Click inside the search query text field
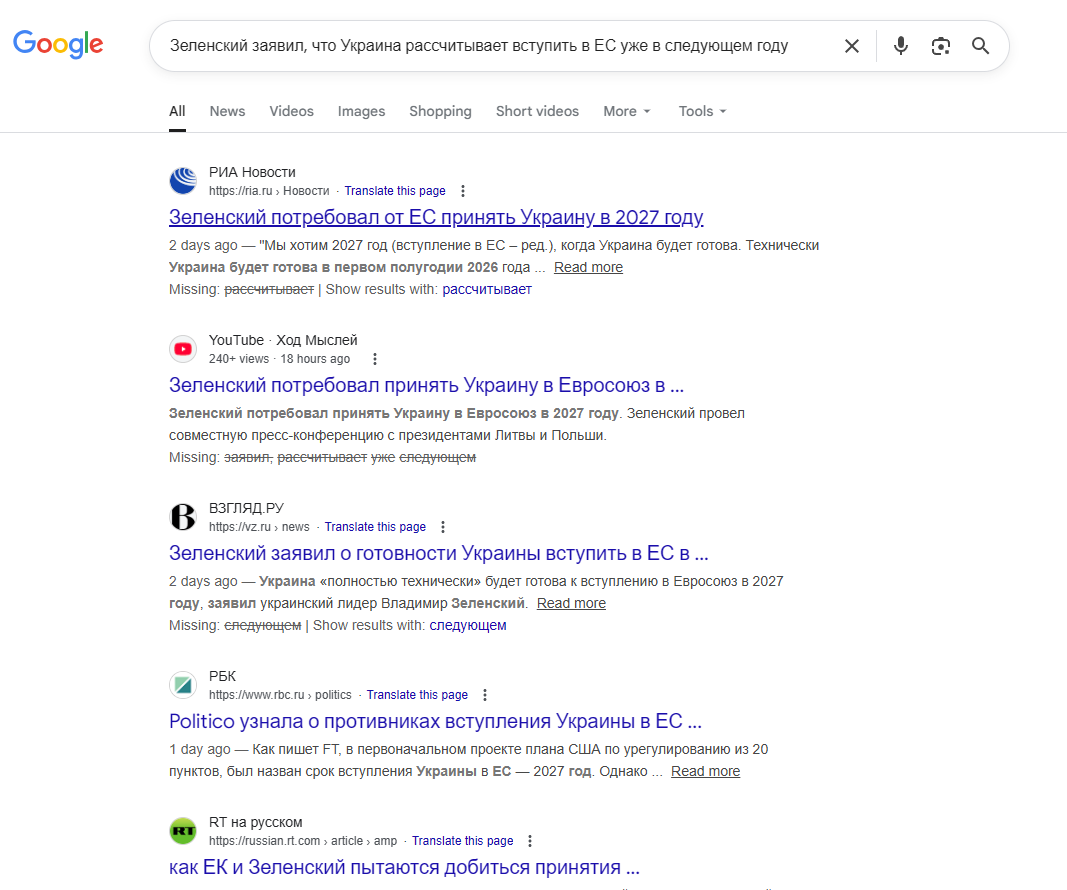The image size is (1067, 890). coord(480,46)
